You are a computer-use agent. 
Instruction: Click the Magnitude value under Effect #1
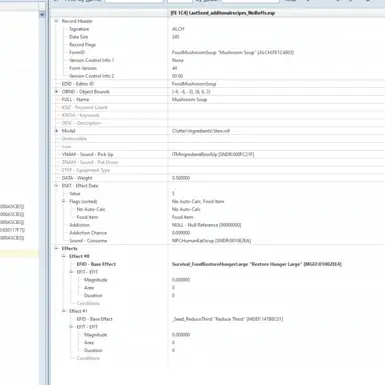click(181, 335)
